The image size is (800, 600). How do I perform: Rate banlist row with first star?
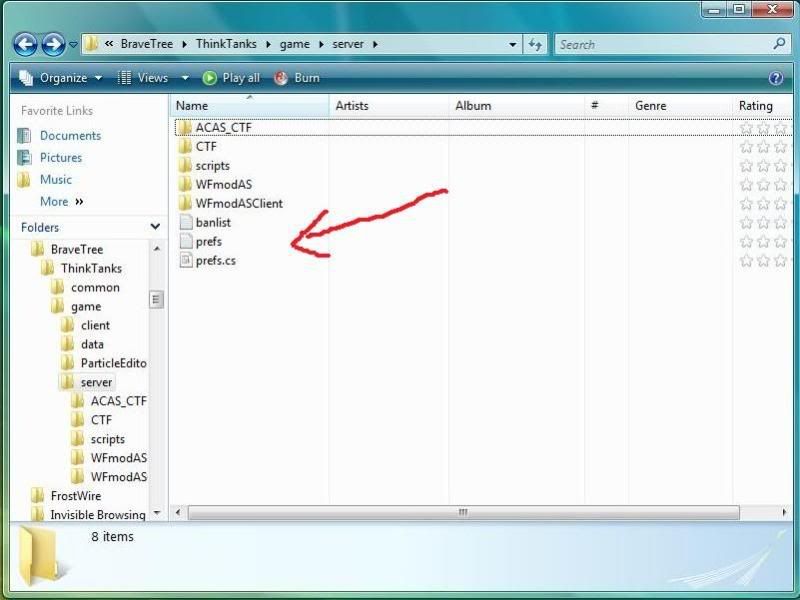pos(746,222)
